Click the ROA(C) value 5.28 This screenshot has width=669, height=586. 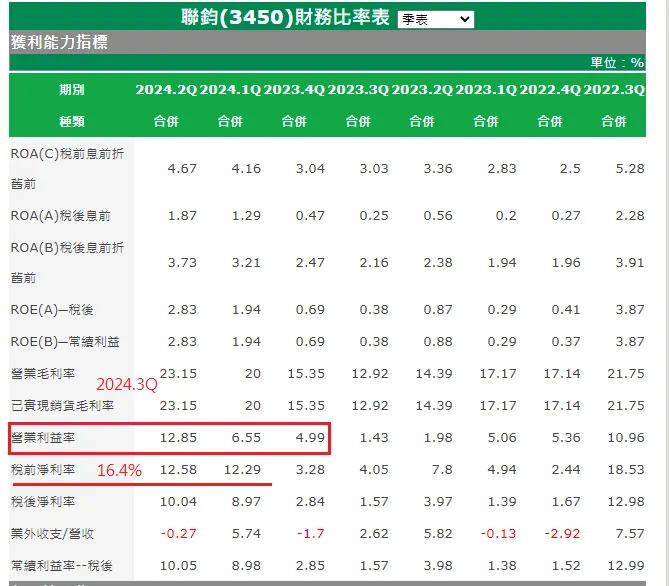point(630,169)
